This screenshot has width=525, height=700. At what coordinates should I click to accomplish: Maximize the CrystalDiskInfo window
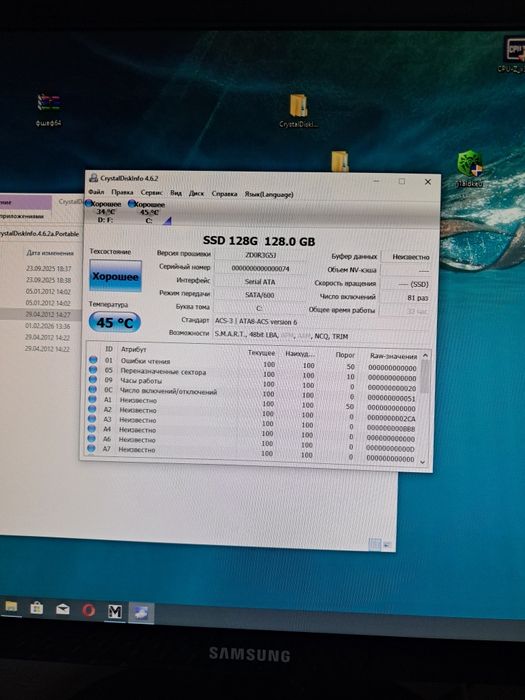tap(402, 181)
